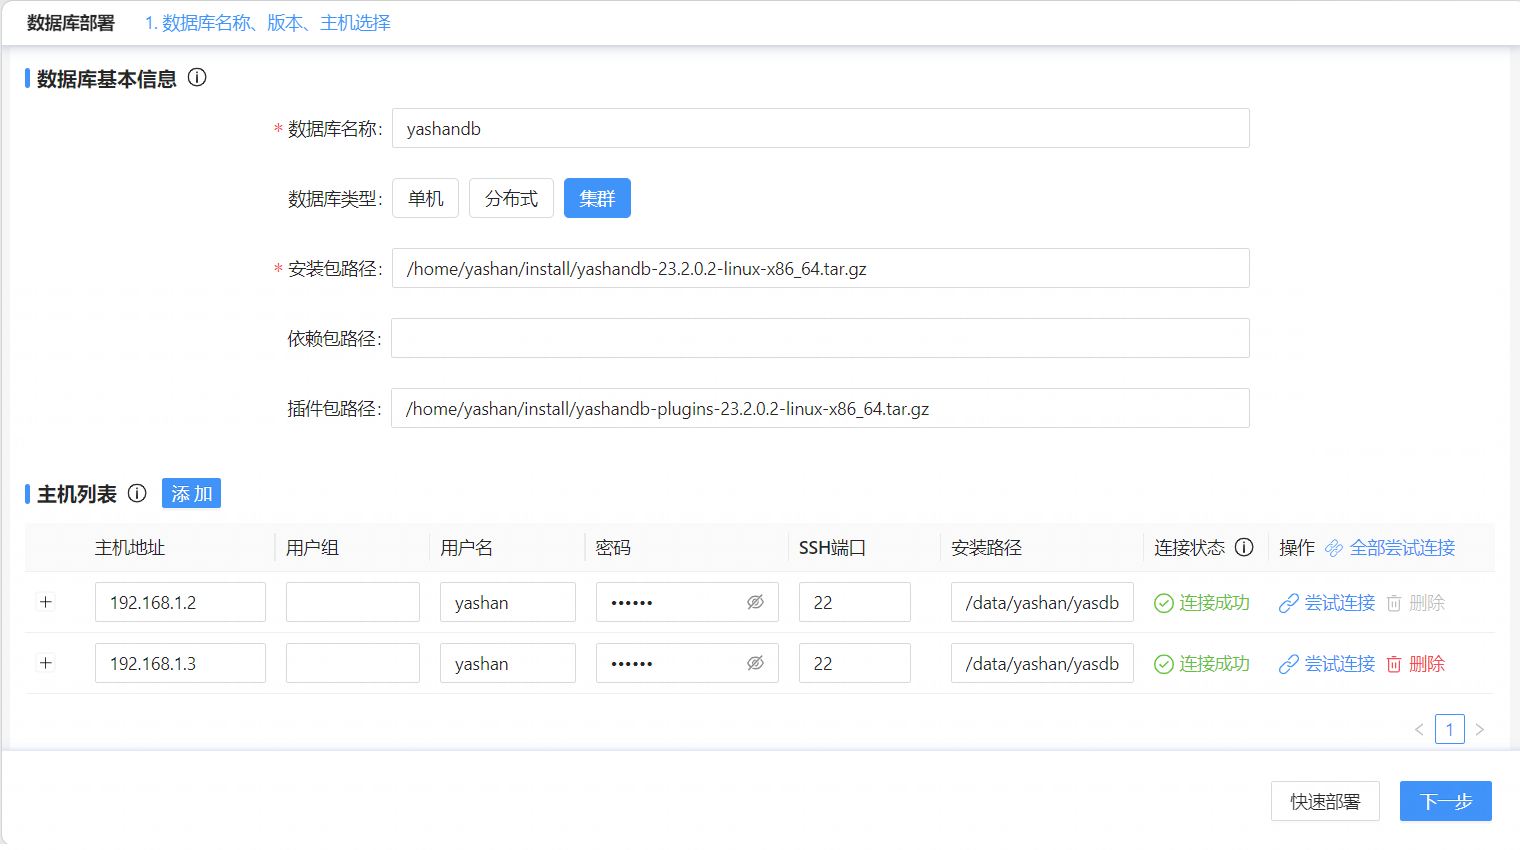Click info icon beside 数据库基本信息 heading

[197, 77]
